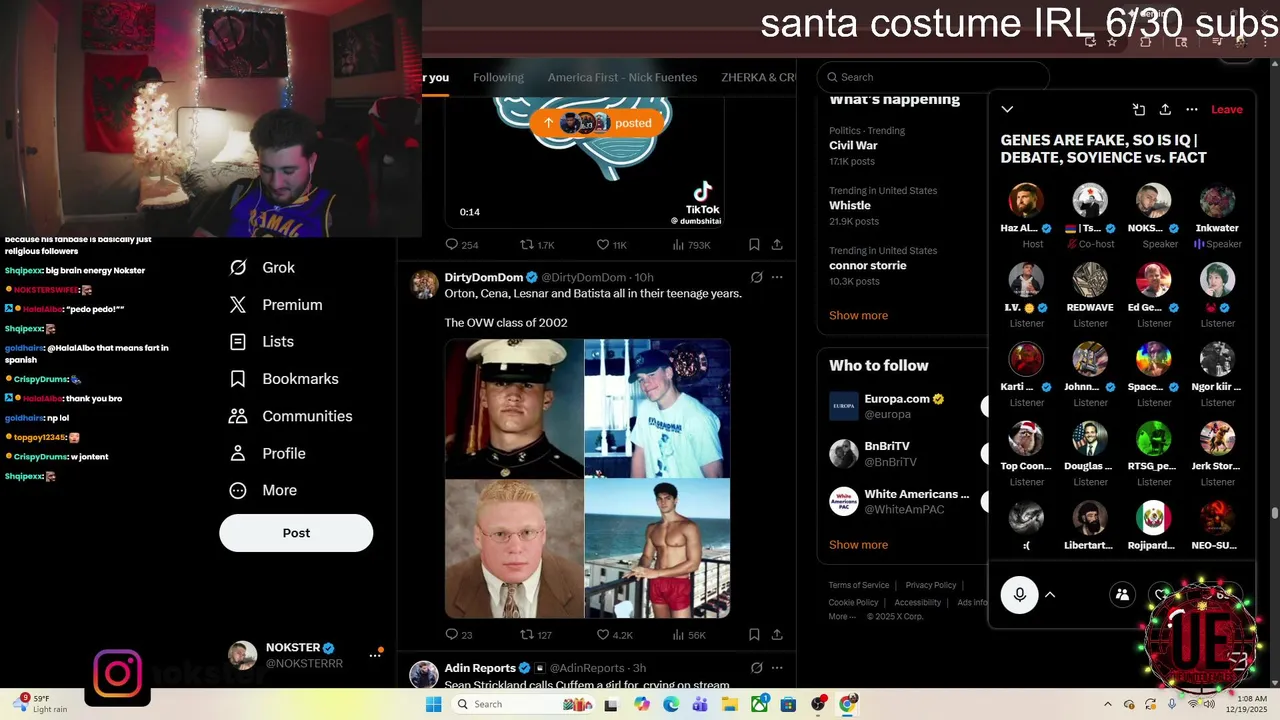Share the Space with the share icon
The height and width of the screenshot is (720, 1280).
click(1165, 110)
